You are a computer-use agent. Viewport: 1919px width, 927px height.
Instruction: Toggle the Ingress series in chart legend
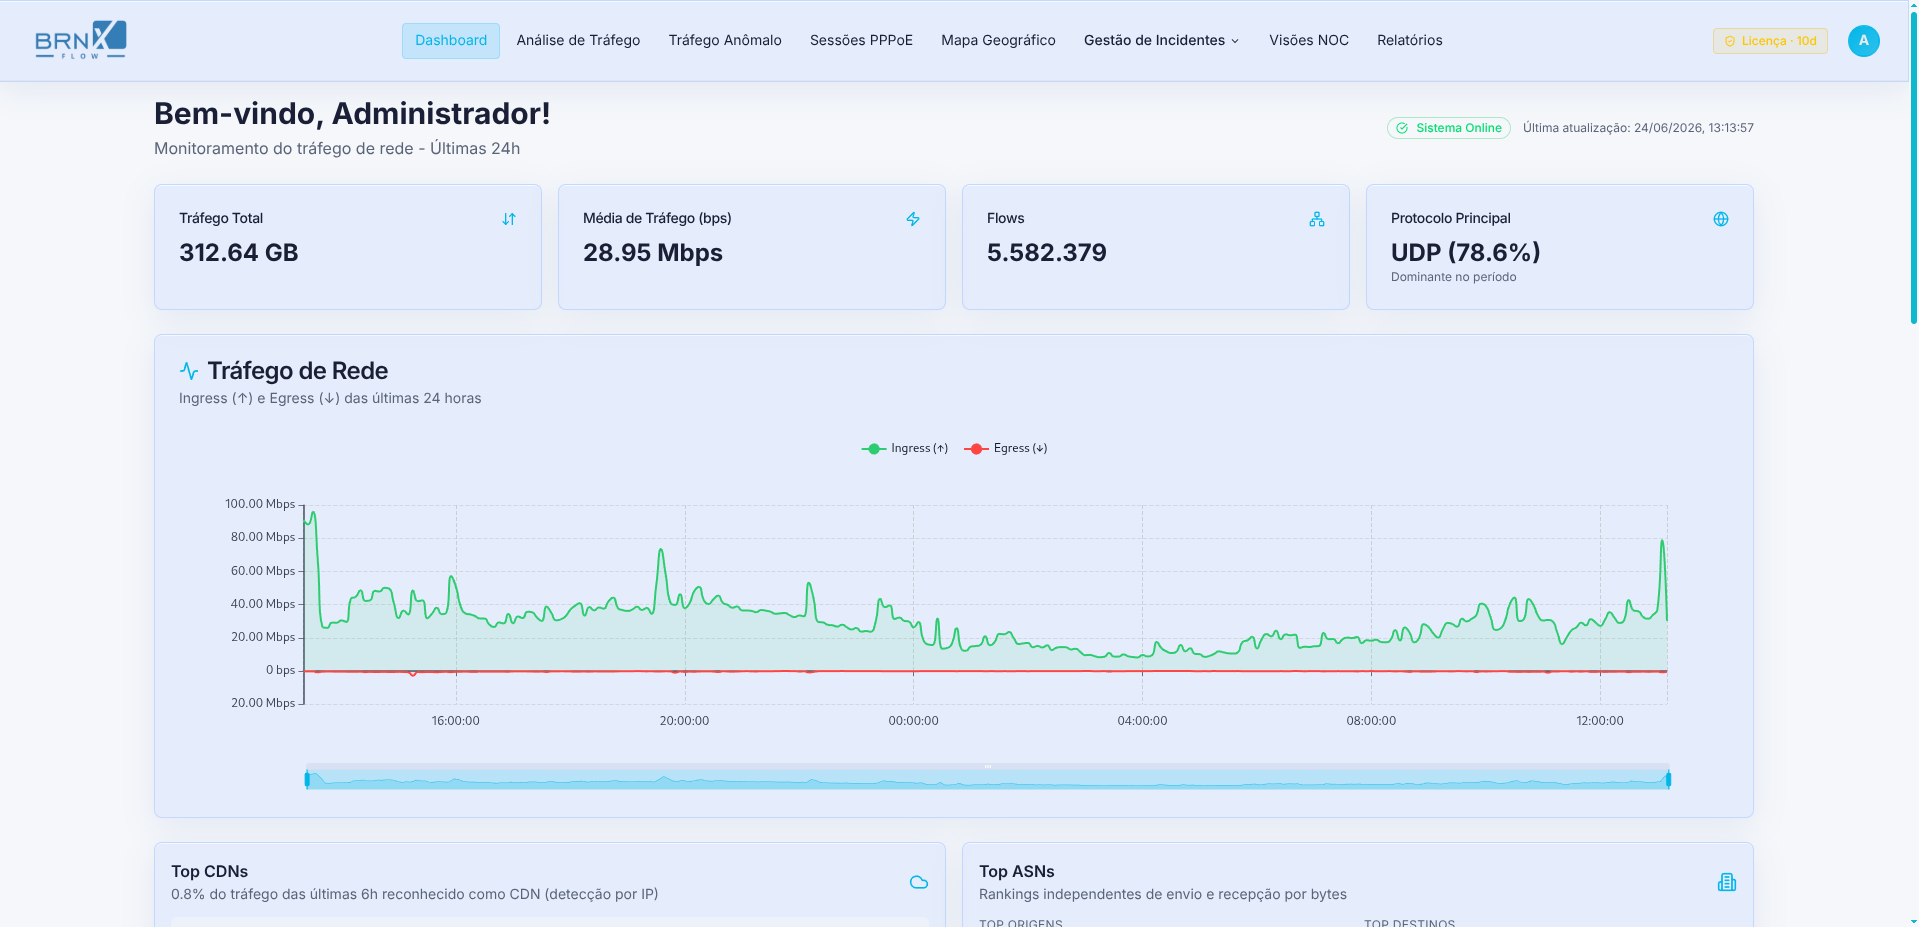click(x=905, y=448)
